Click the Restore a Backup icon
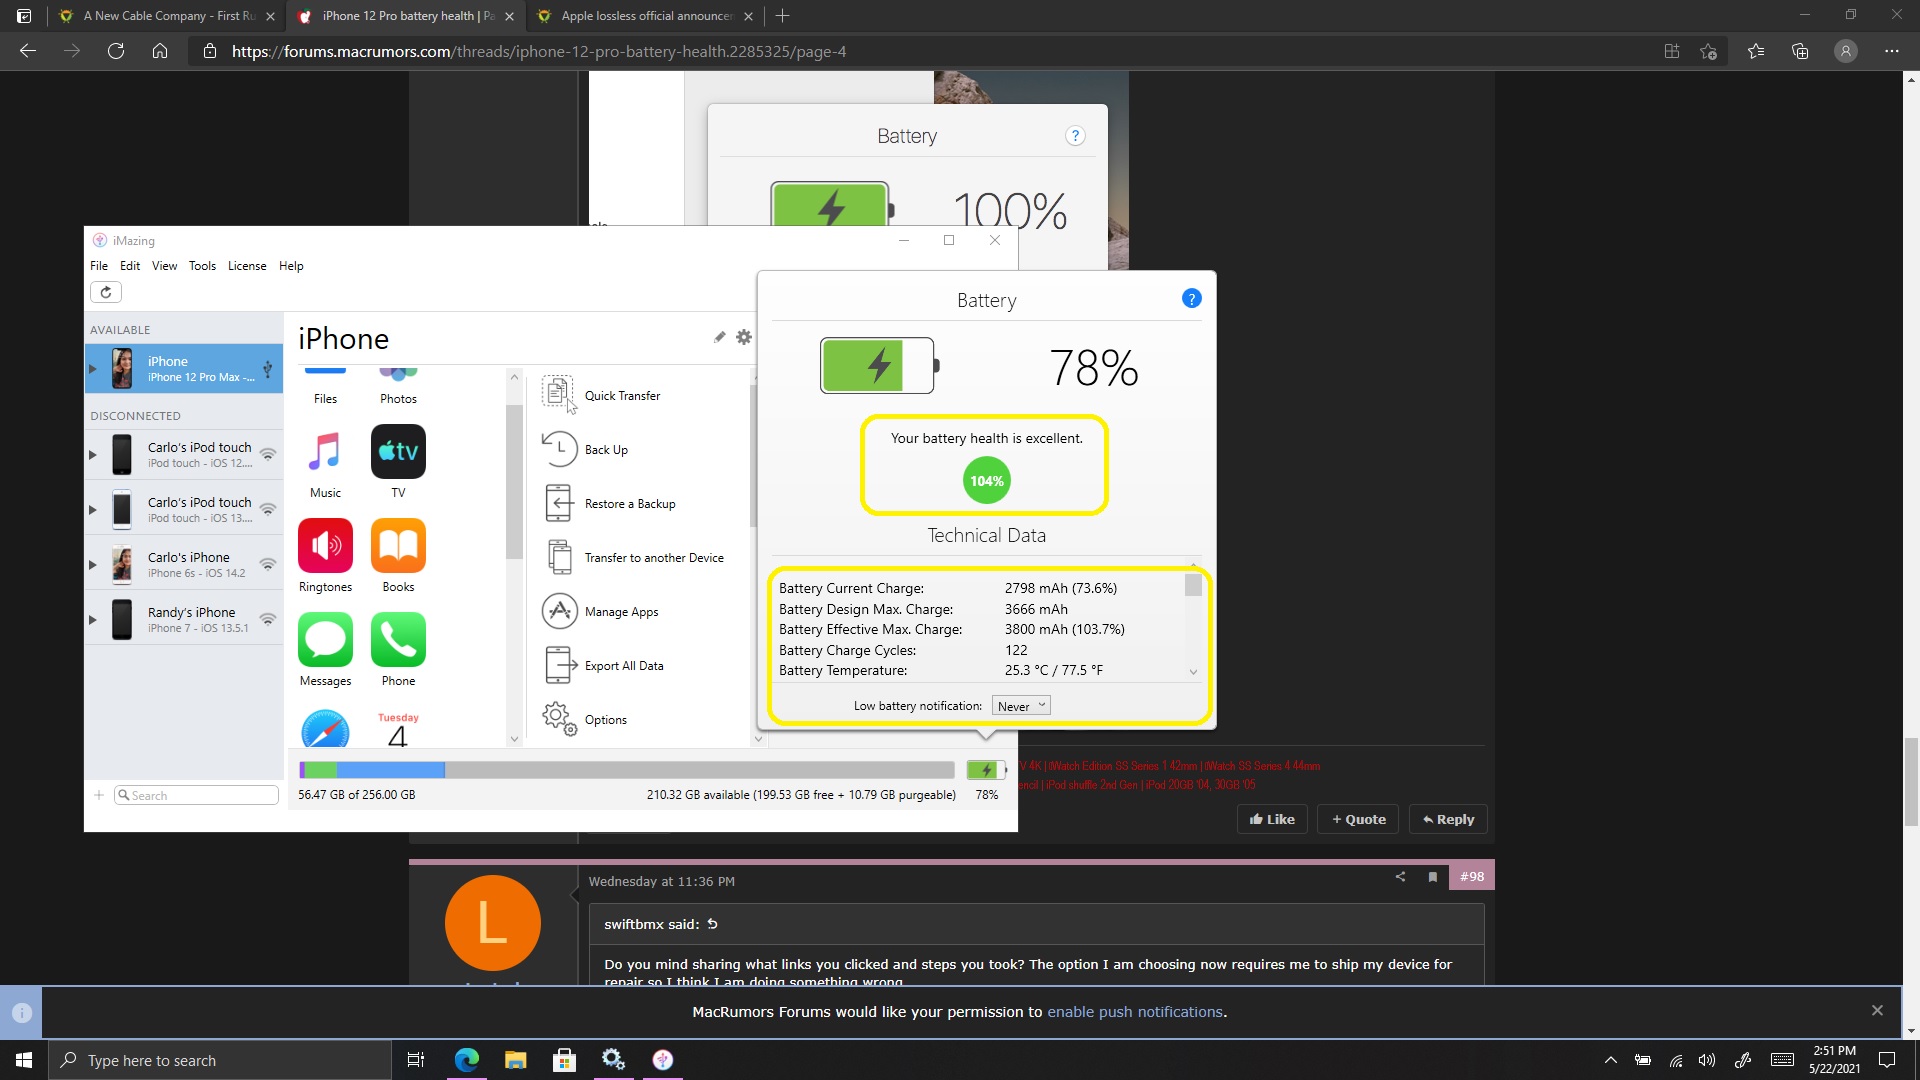 pos(558,503)
